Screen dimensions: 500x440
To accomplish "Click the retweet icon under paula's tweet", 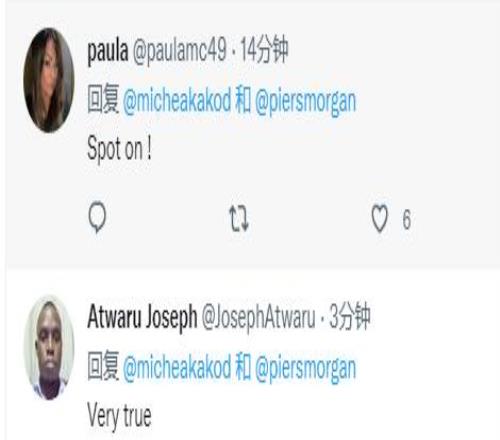I will [x=239, y=218].
